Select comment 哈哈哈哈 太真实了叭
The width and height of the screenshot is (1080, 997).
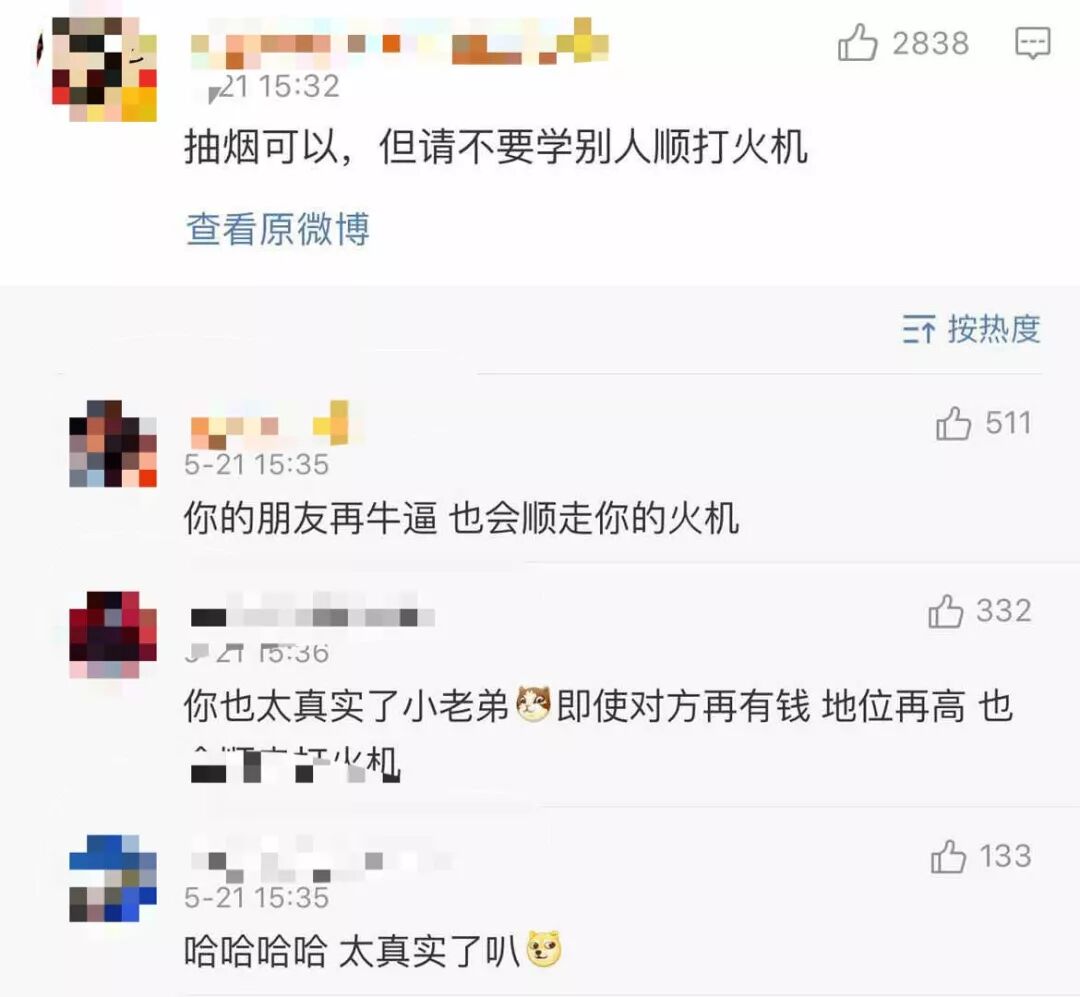(372, 951)
